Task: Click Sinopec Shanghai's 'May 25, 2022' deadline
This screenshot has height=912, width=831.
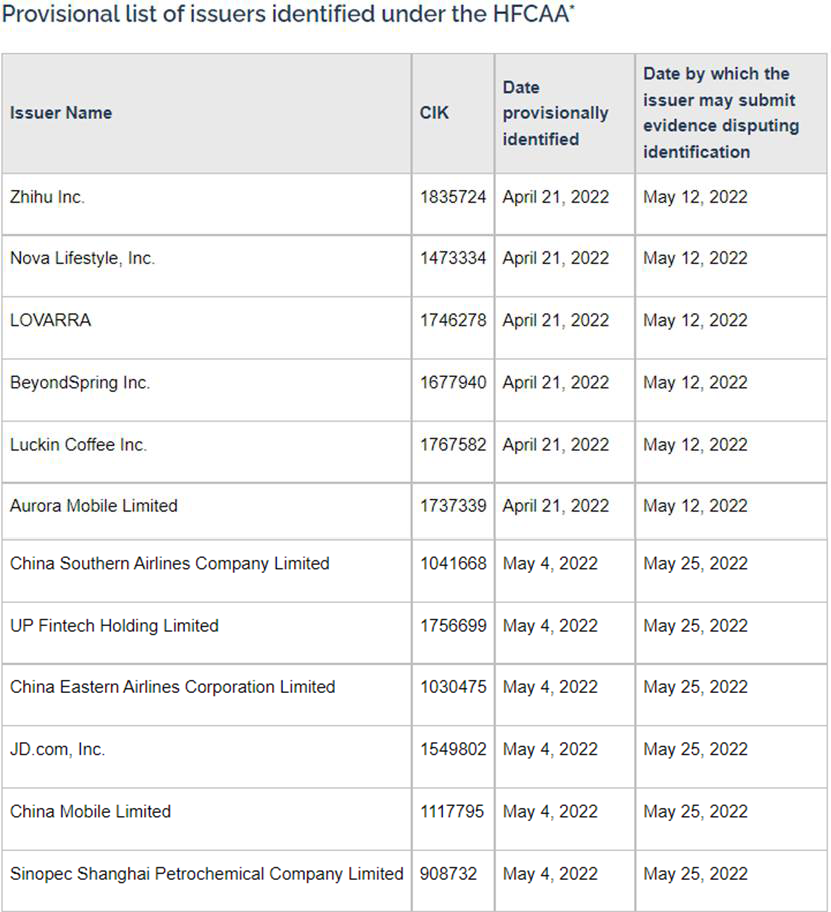Action: click(696, 874)
